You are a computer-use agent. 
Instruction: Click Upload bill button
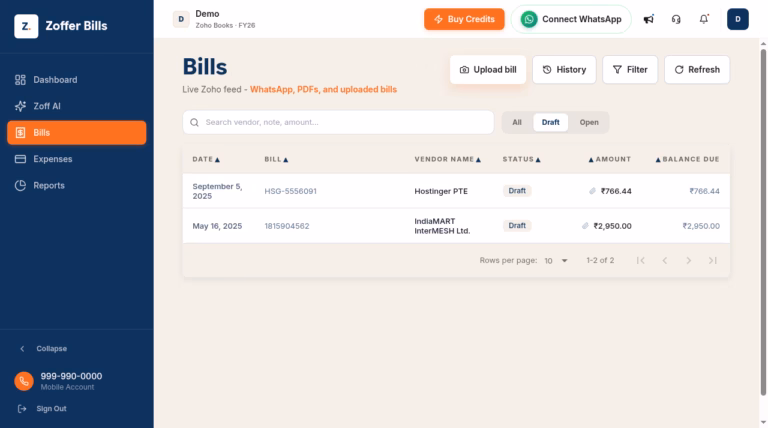click(488, 70)
